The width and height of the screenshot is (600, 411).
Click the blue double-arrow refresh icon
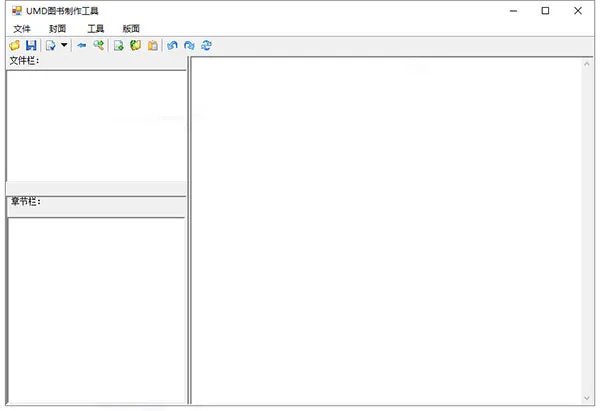(x=206, y=46)
